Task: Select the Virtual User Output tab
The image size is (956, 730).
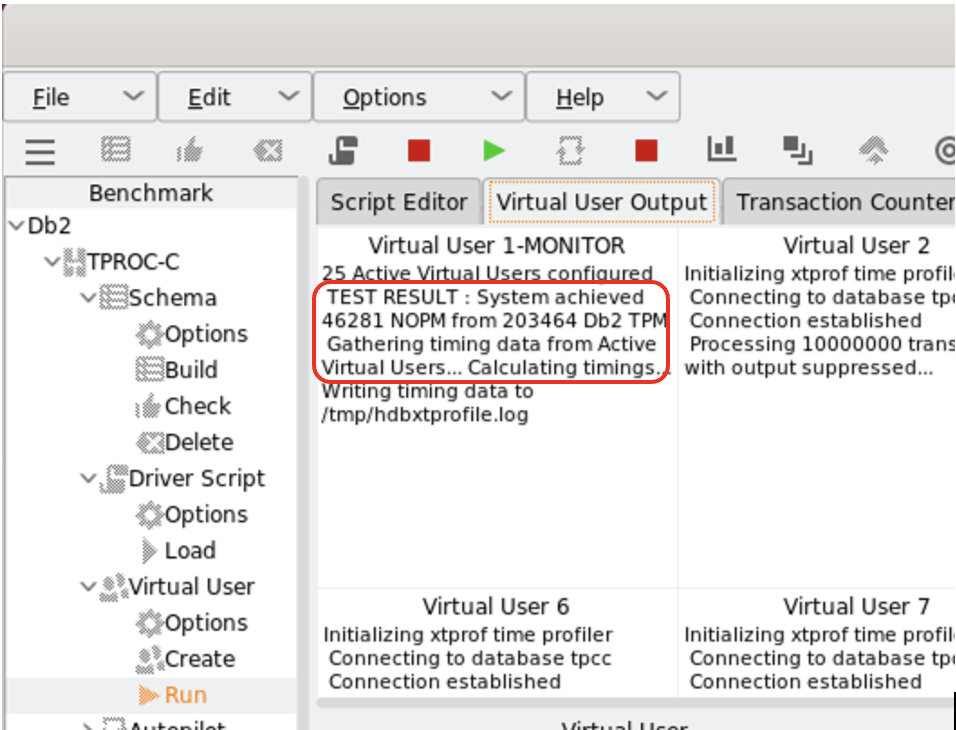Action: point(601,202)
